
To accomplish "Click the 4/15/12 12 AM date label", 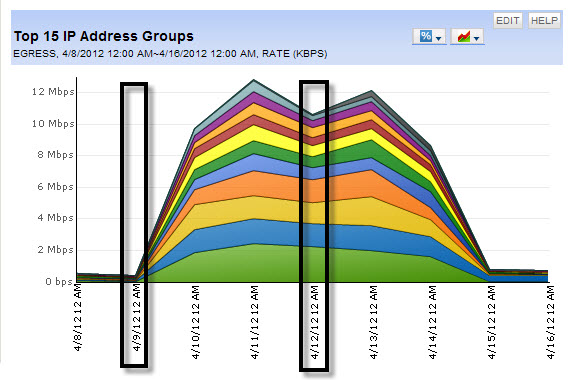I will click(491, 322).
